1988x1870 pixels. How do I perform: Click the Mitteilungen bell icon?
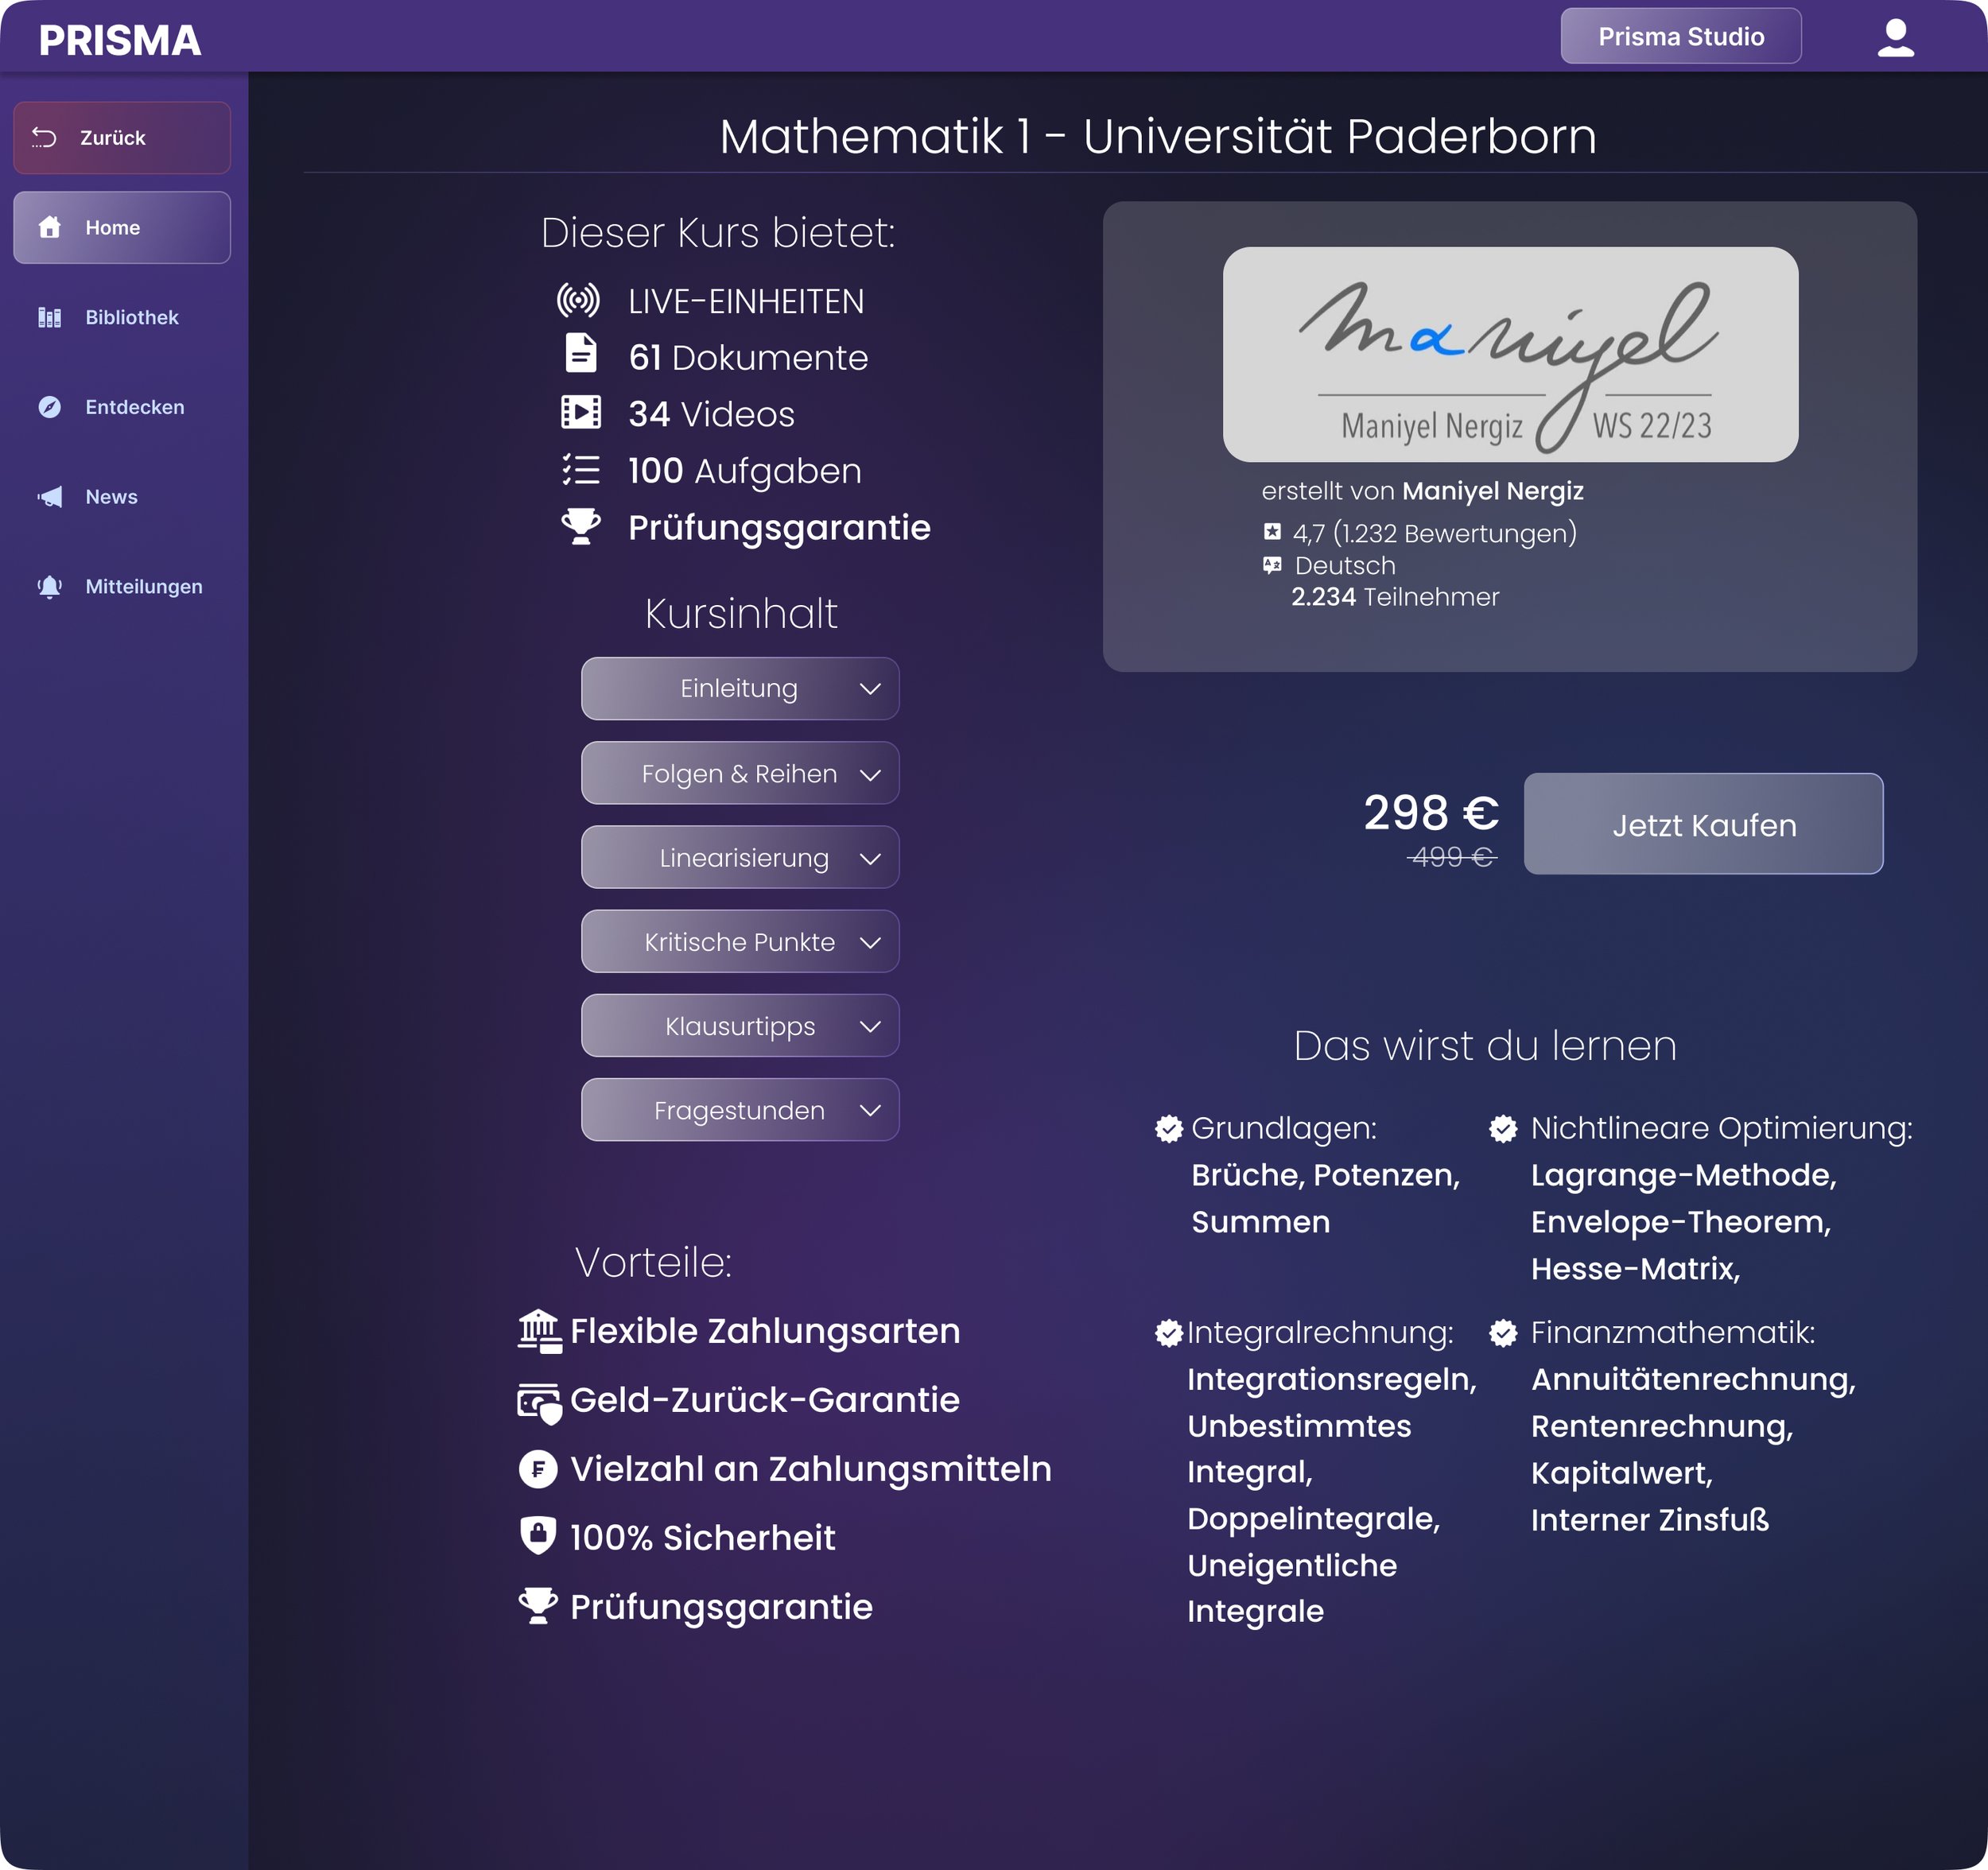click(x=50, y=587)
